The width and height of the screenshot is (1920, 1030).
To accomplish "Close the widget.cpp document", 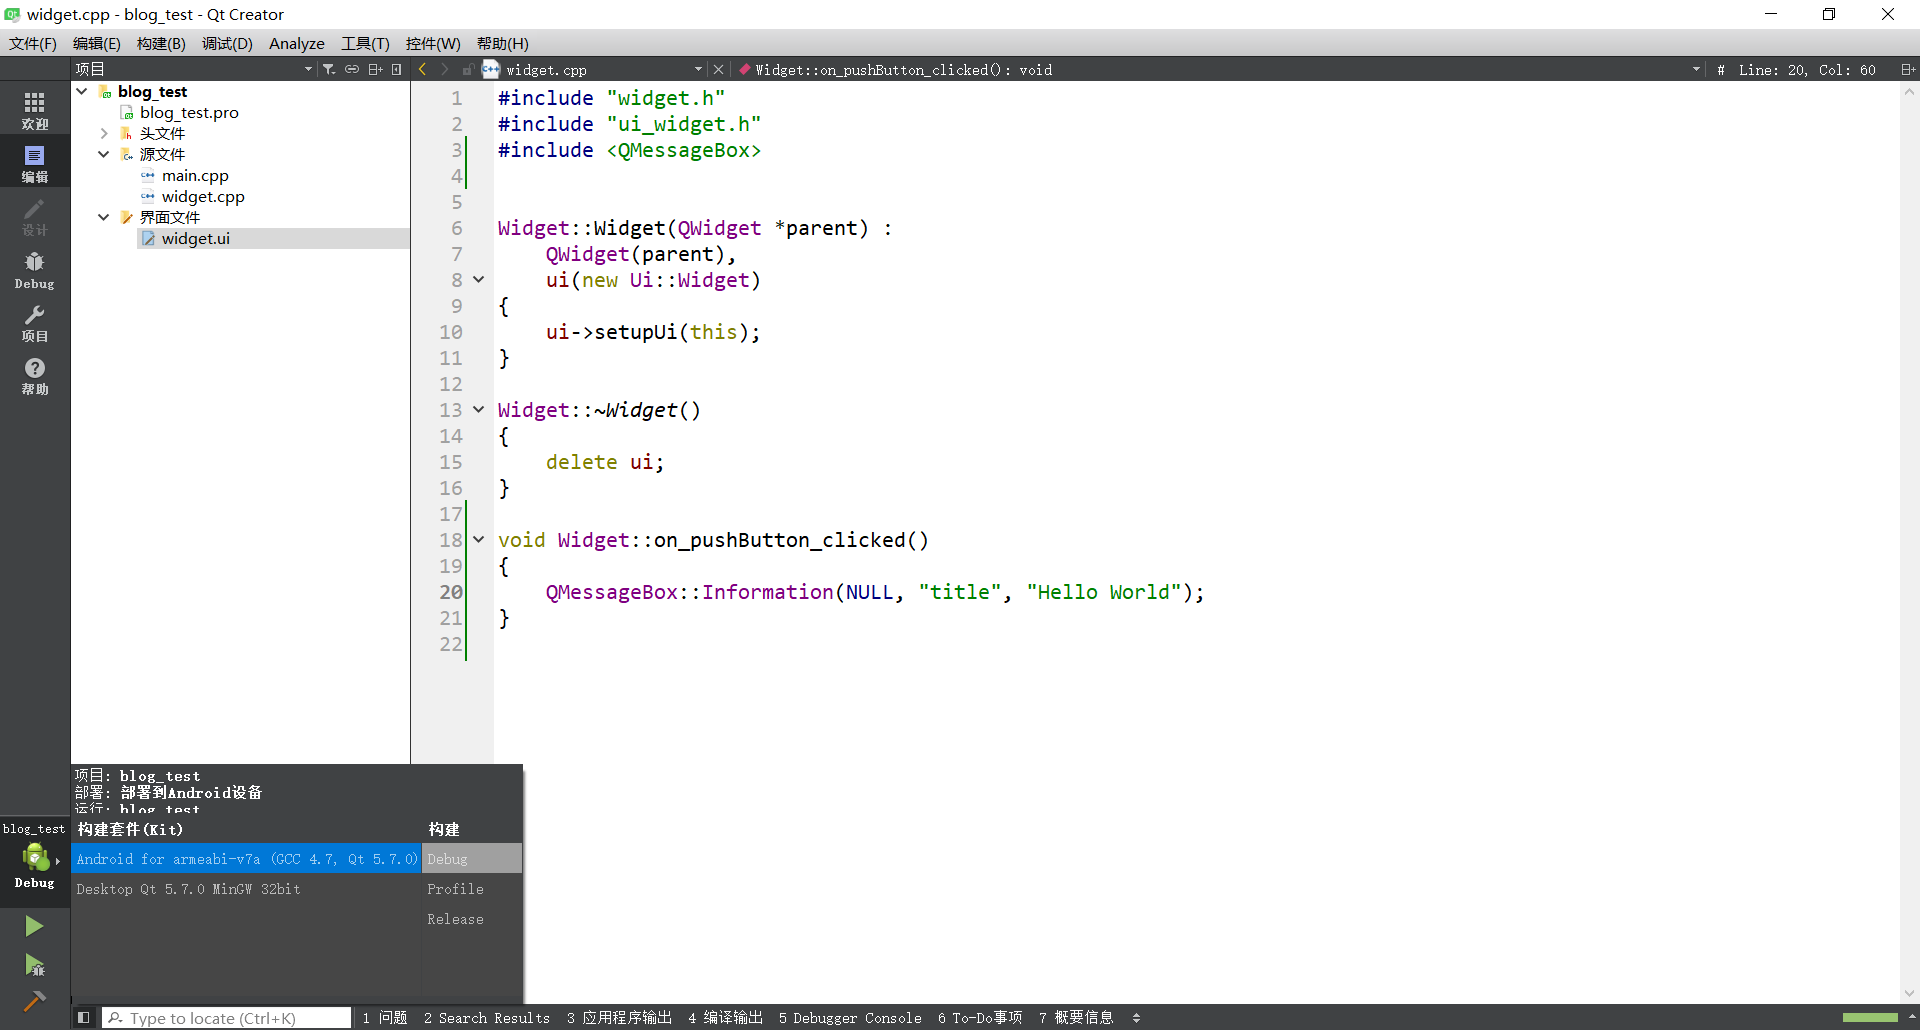I will point(718,69).
